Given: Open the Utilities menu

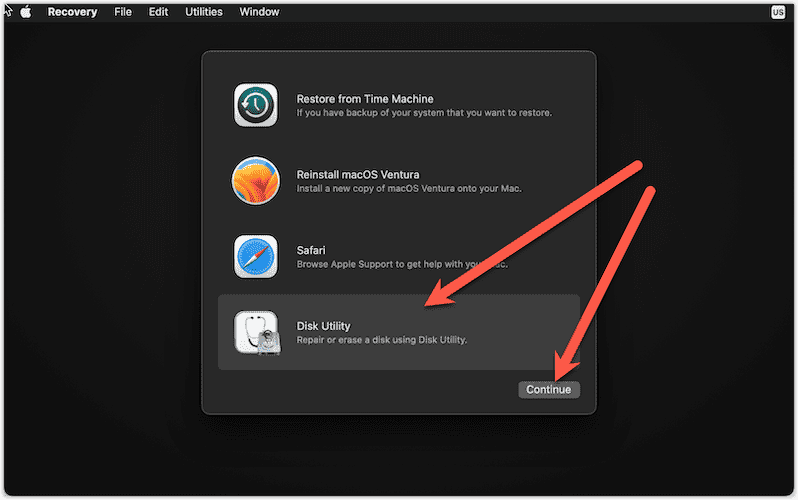Looking at the screenshot, I should [x=205, y=12].
